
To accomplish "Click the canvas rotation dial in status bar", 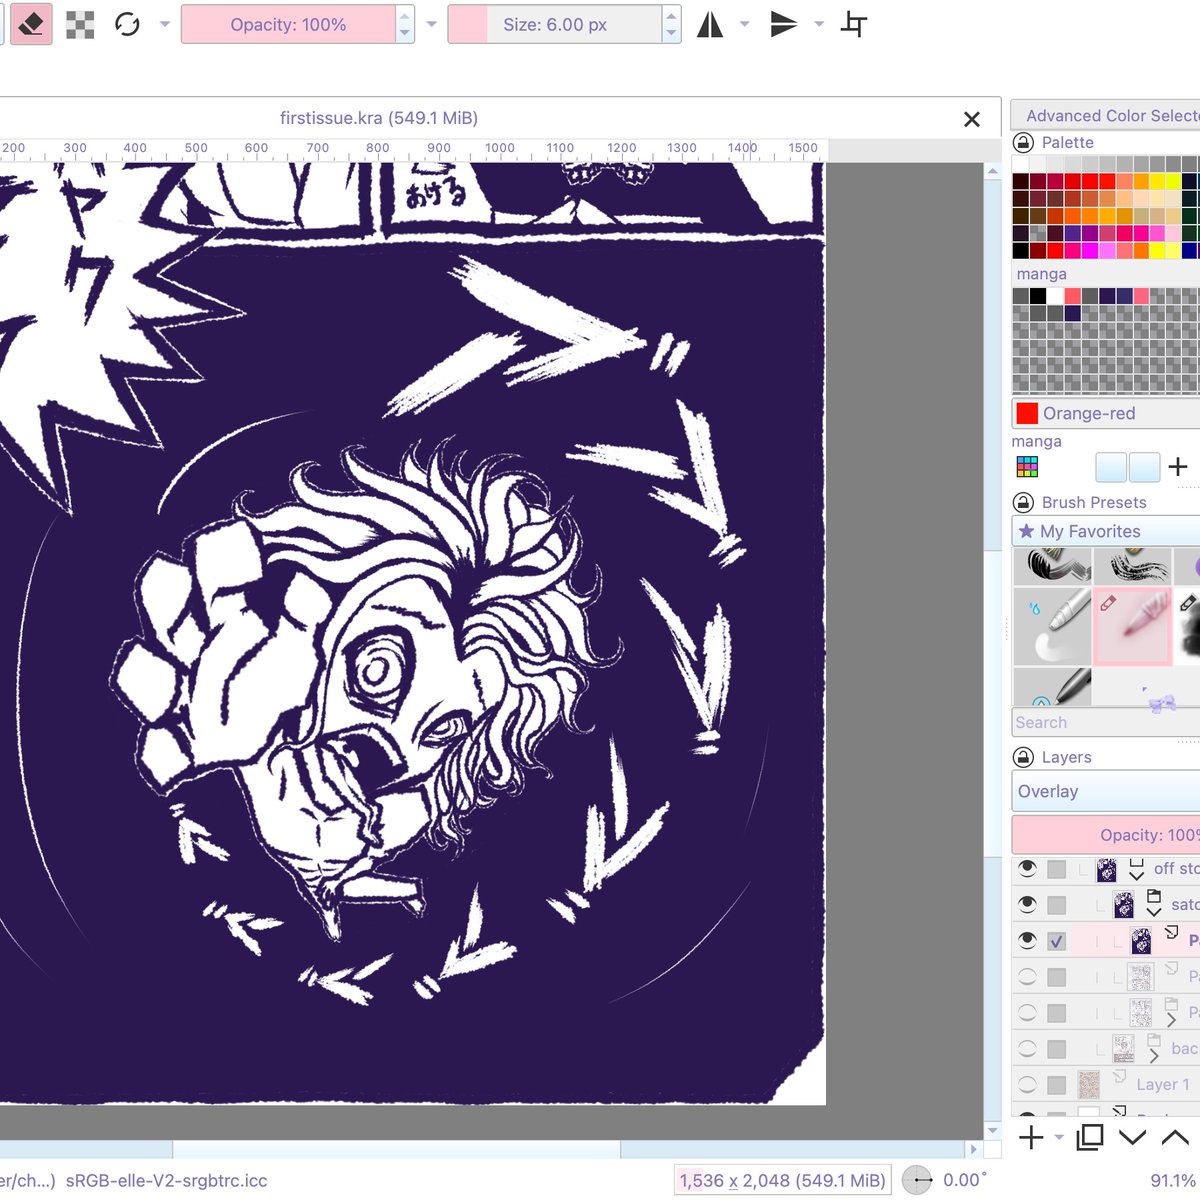I will tap(917, 1180).
